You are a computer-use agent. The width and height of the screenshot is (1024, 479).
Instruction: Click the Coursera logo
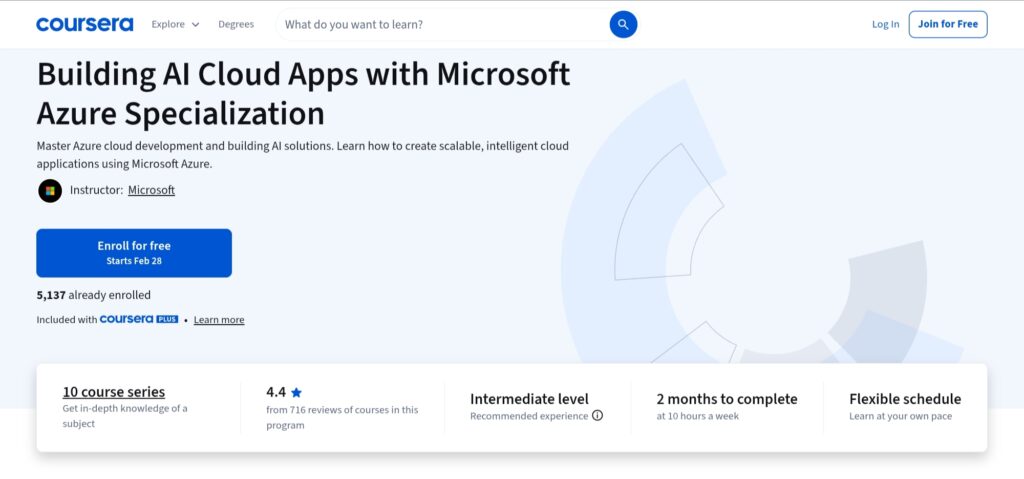85,24
